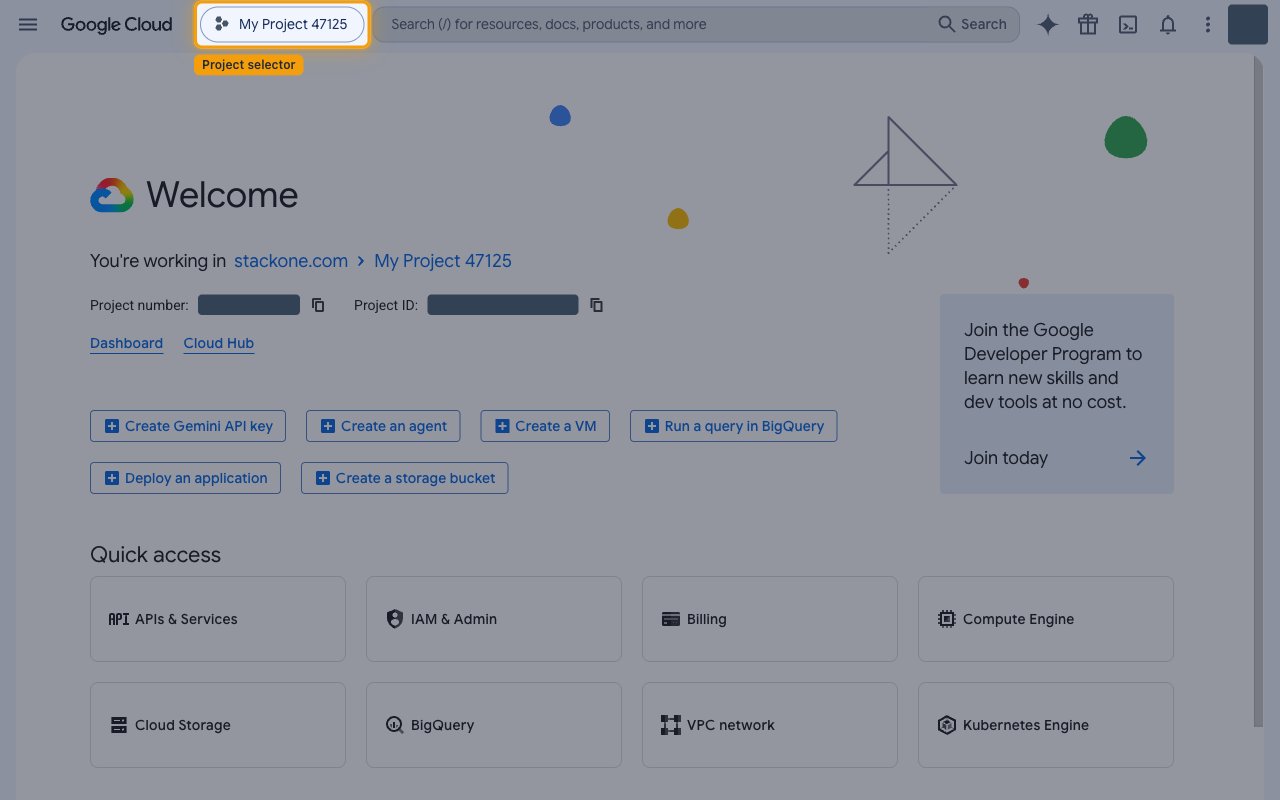Click the Welcome heading cloud logo

tap(112, 195)
